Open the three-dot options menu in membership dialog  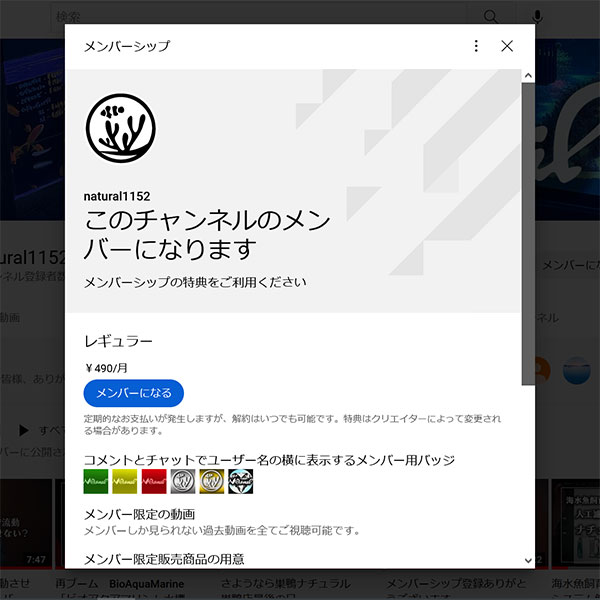pos(476,46)
